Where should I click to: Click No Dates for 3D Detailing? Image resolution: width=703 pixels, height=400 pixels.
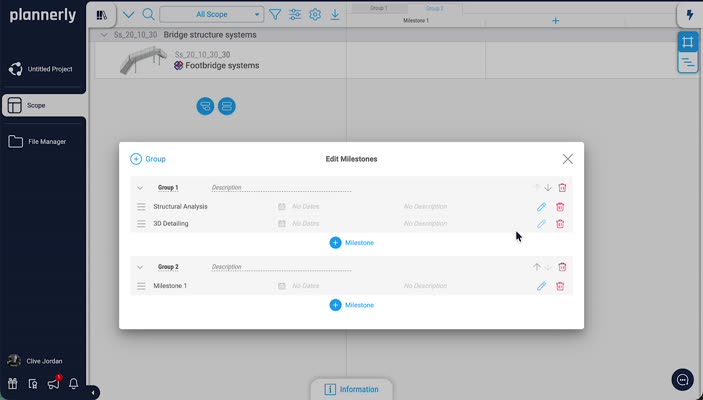306,224
